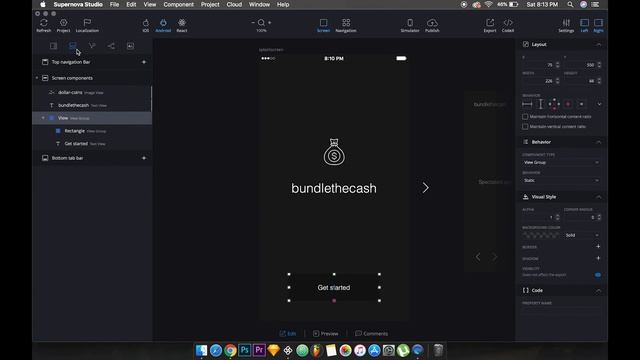Collapse the Code section
The width and height of the screenshot is (640, 360).
[x=598, y=290]
